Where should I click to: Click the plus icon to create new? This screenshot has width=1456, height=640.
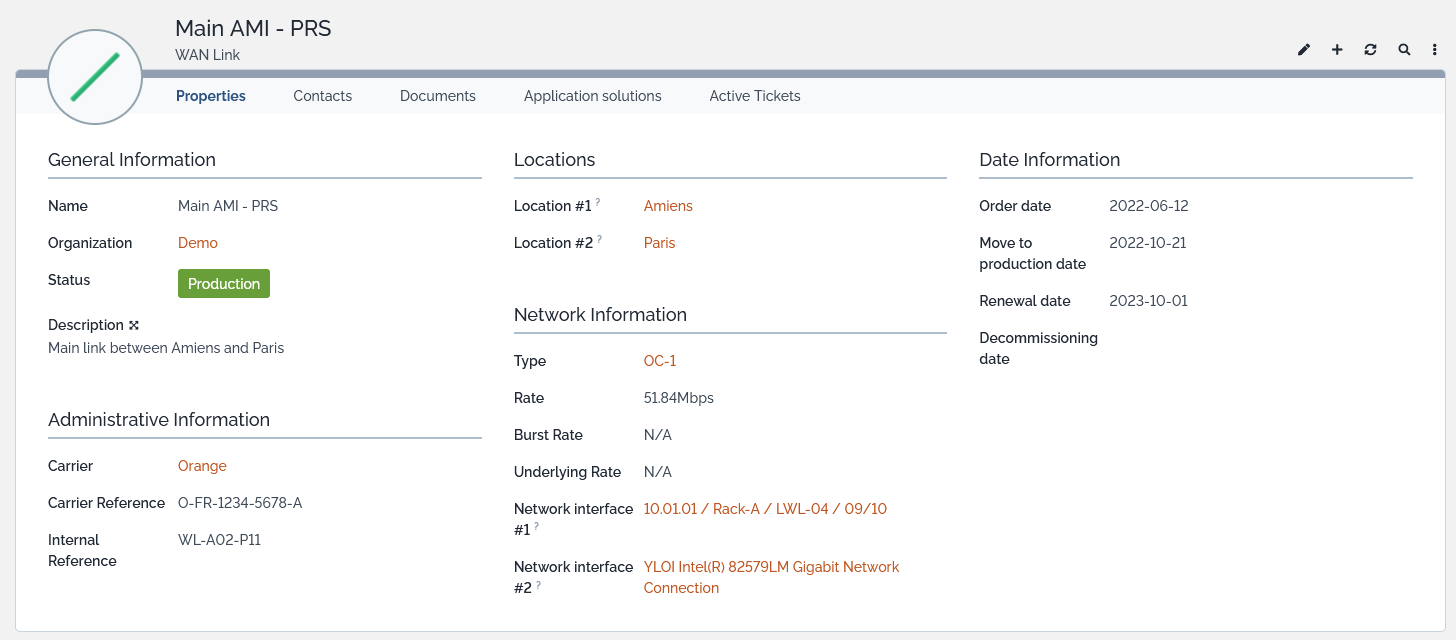[x=1337, y=50]
